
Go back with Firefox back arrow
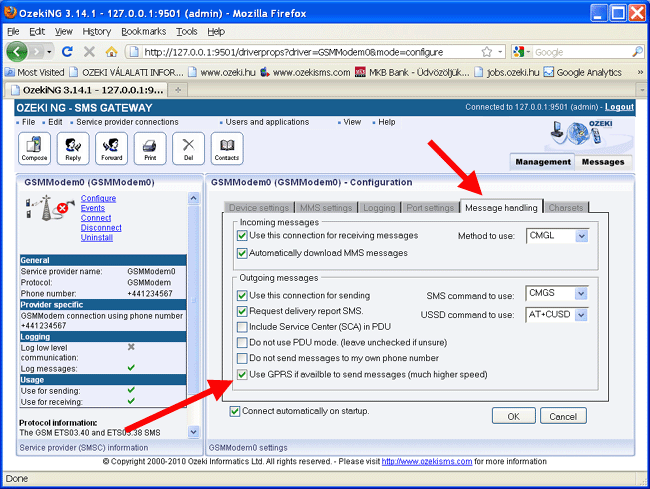[x=17, y=52]
